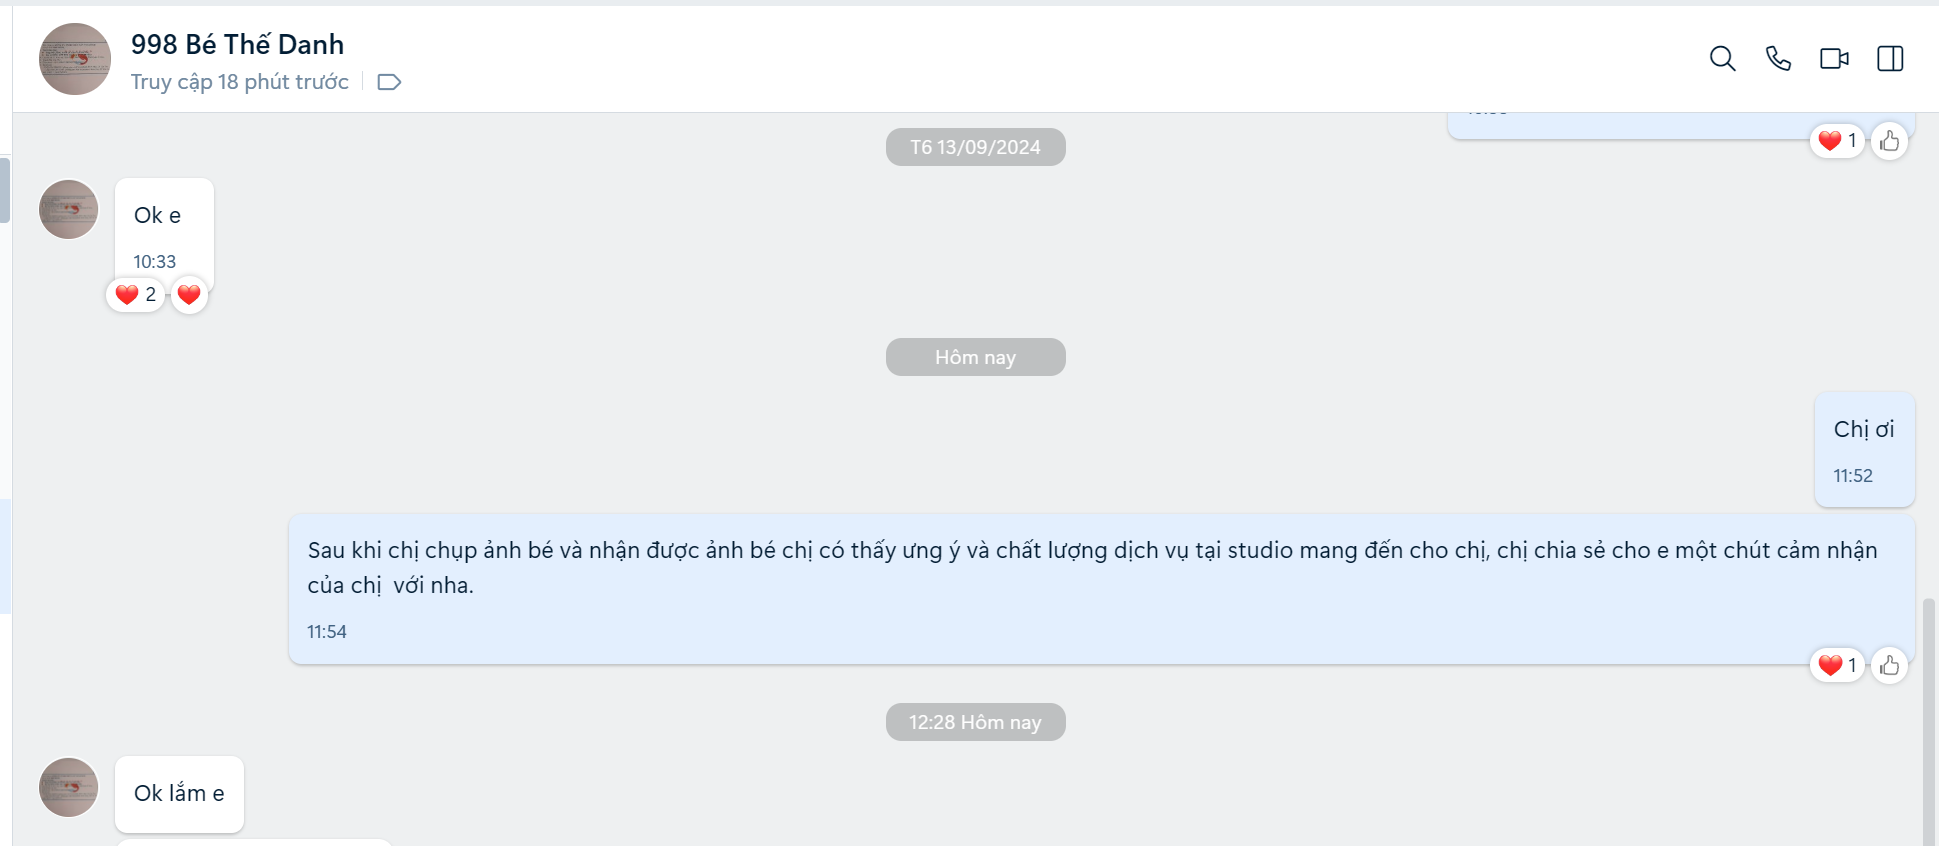Click the sender avatar next to "Ok e"

pyautogui.click(x=69, y=210)
